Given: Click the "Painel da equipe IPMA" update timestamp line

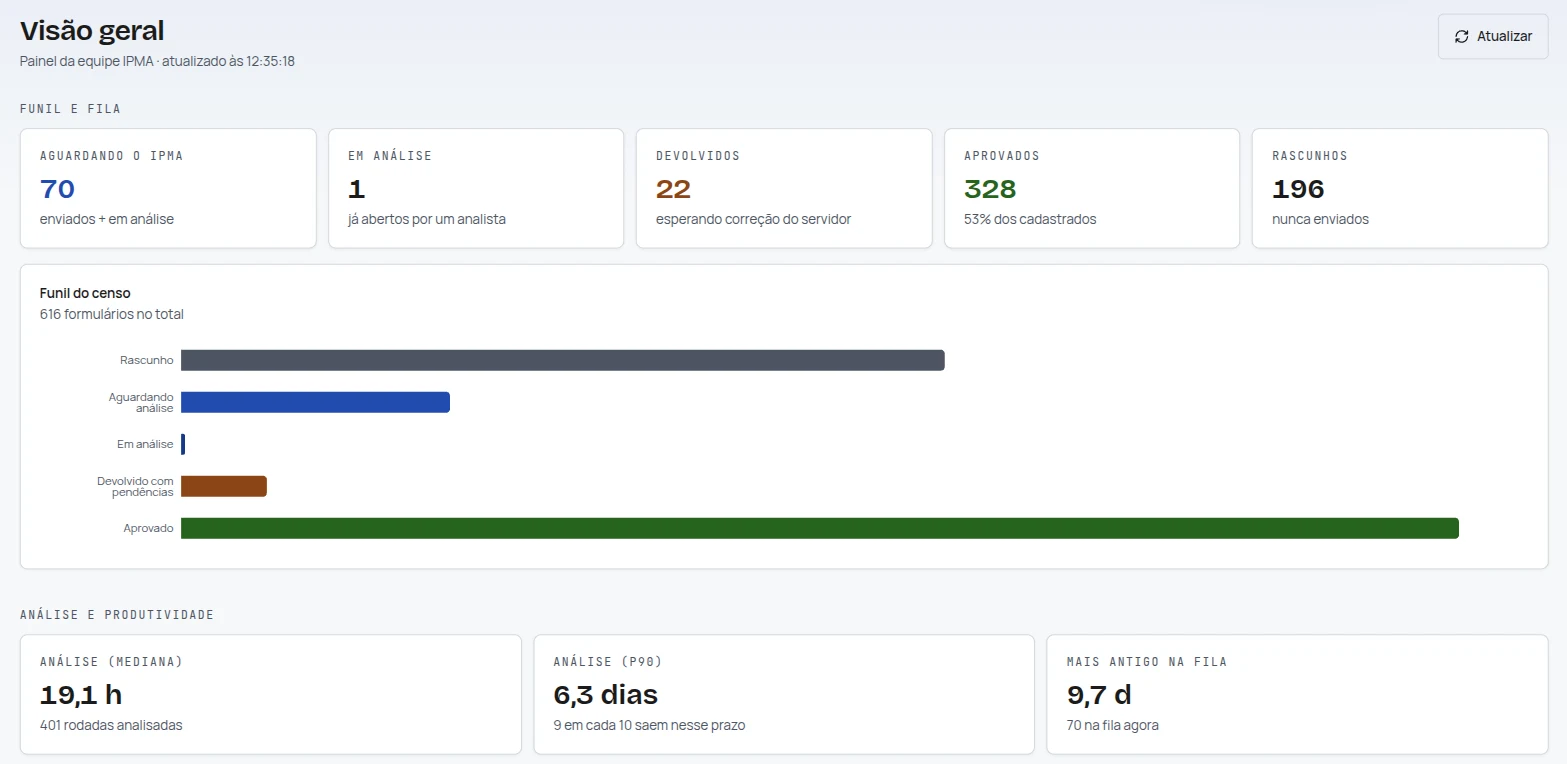Looking at the screenshot, I should 157,61.
